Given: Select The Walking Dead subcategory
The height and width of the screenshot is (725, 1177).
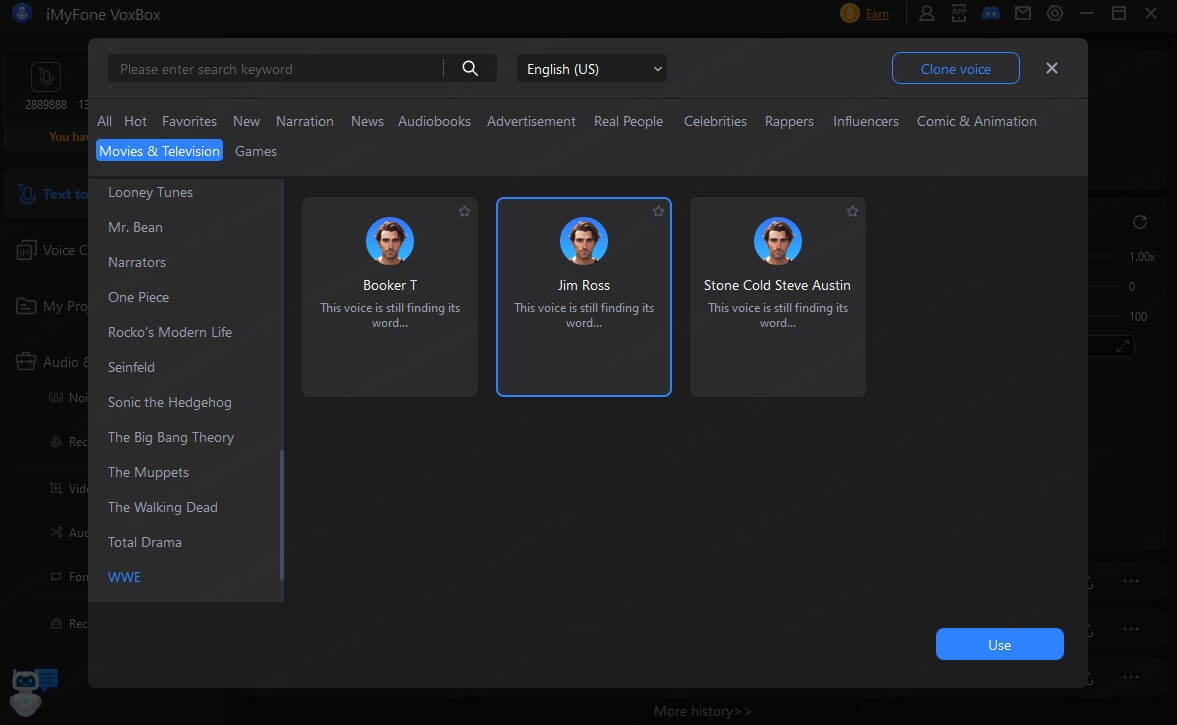Looking at the screenshot, I should [163, 507].
